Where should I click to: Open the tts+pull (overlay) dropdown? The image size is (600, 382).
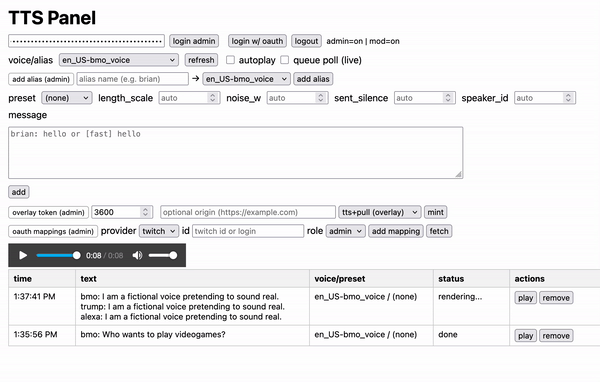(380, 212)
